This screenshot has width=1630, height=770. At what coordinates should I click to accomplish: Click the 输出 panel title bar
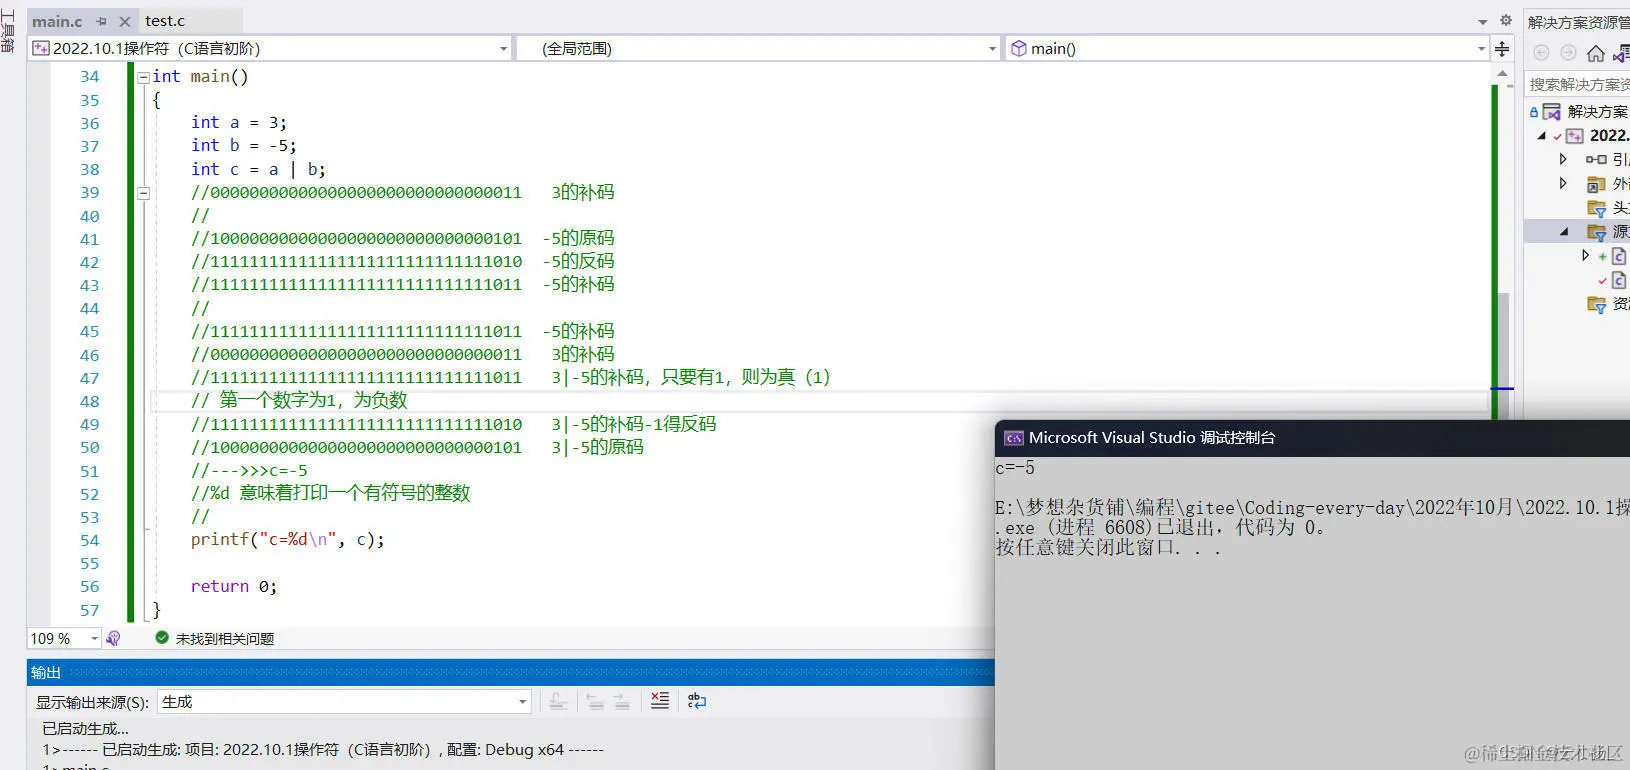click(x=510, y=673)
